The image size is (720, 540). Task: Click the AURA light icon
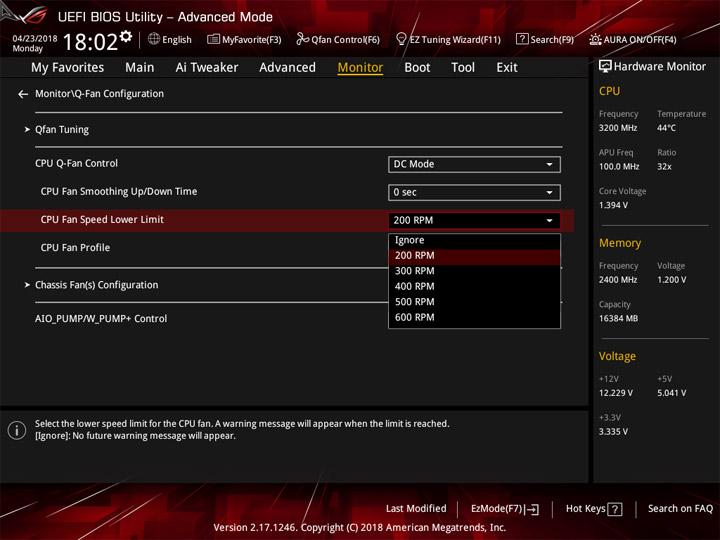click(x=595, y=39)
